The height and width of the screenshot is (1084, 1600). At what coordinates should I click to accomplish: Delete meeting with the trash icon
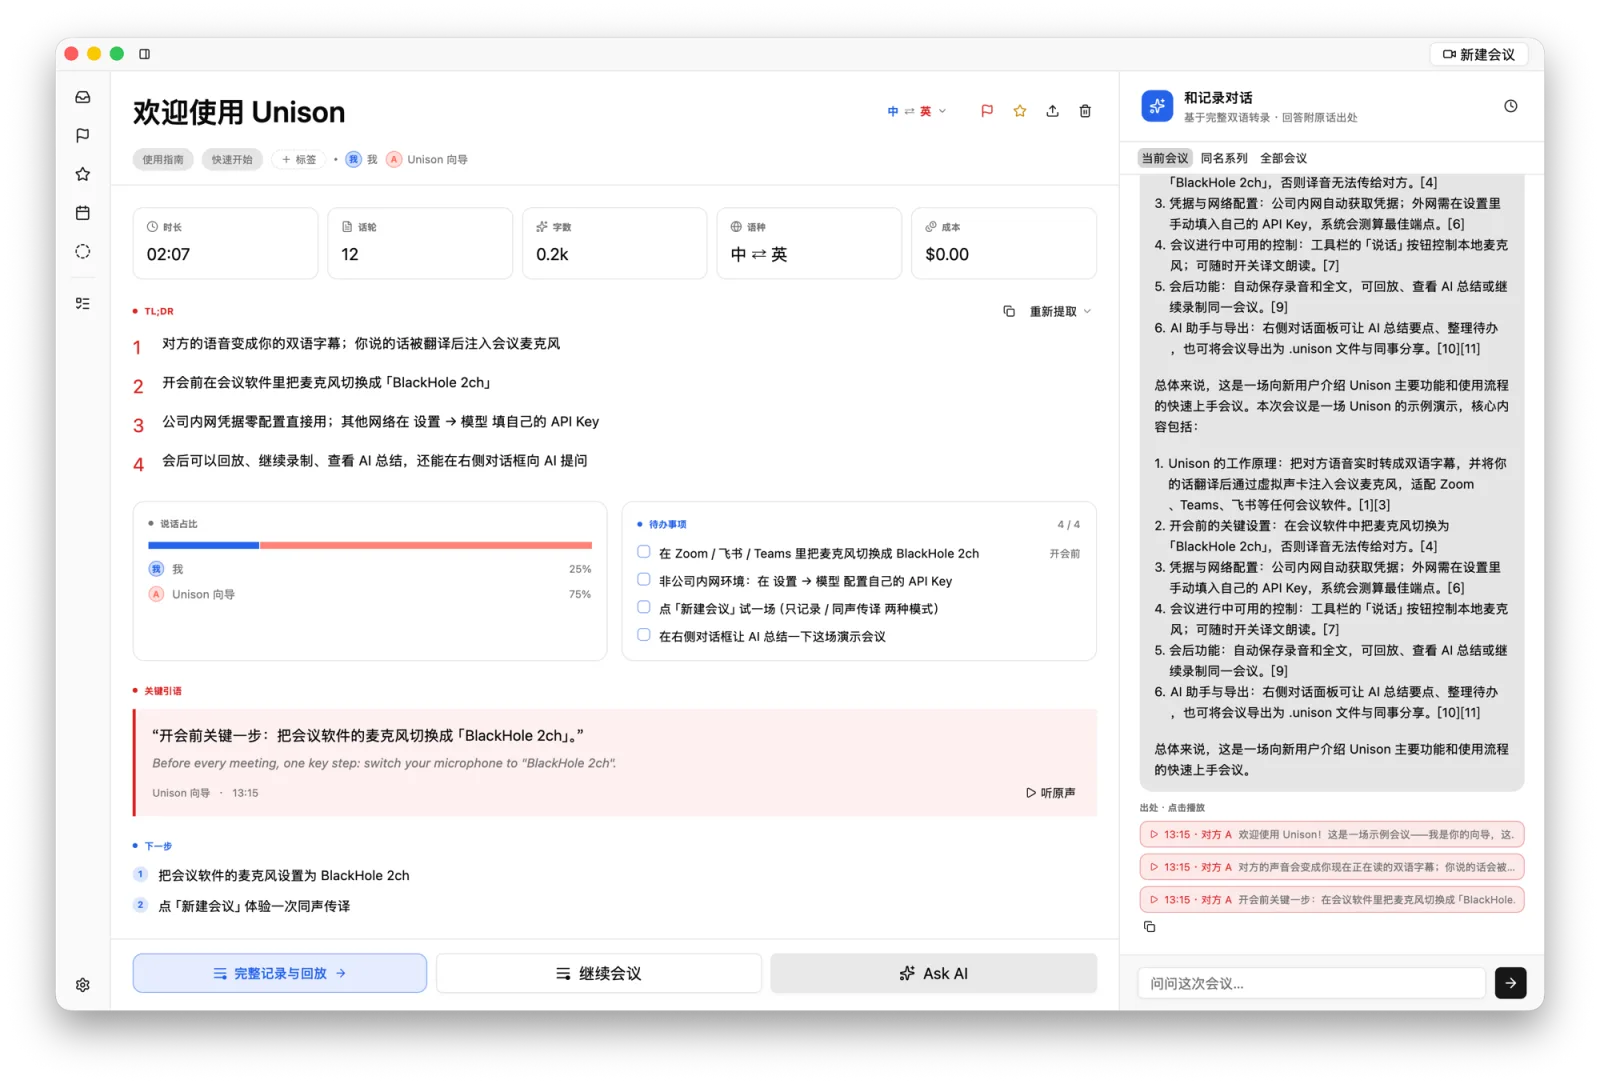coord(1085,111)
